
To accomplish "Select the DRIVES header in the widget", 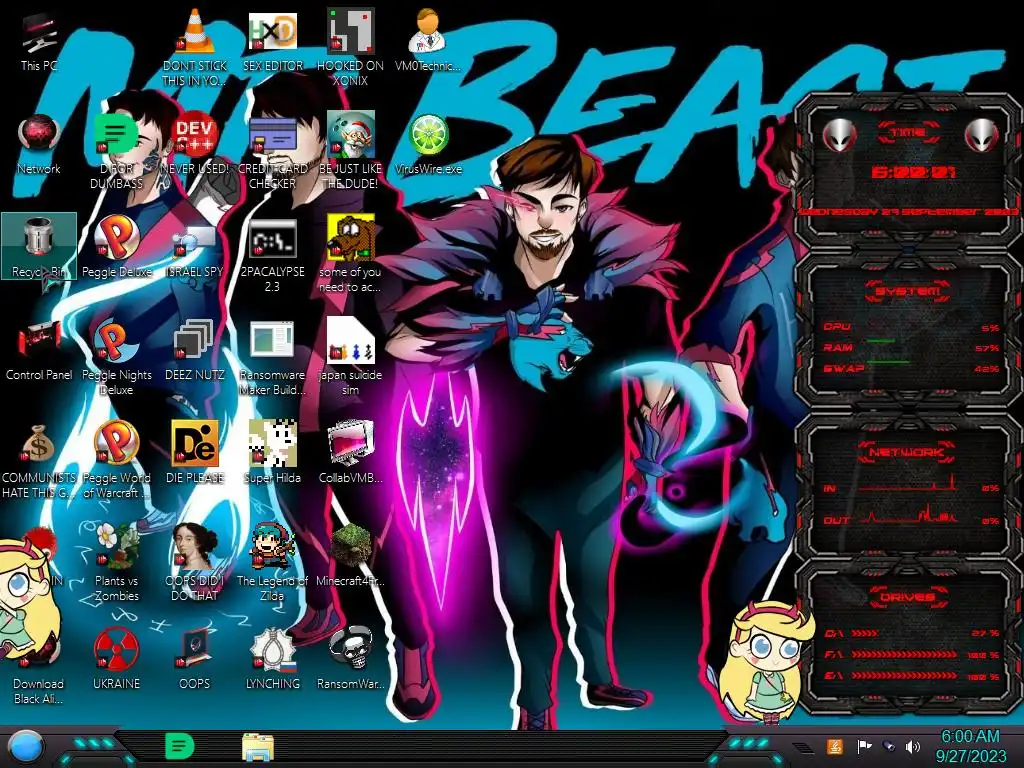I will (907, 597).
